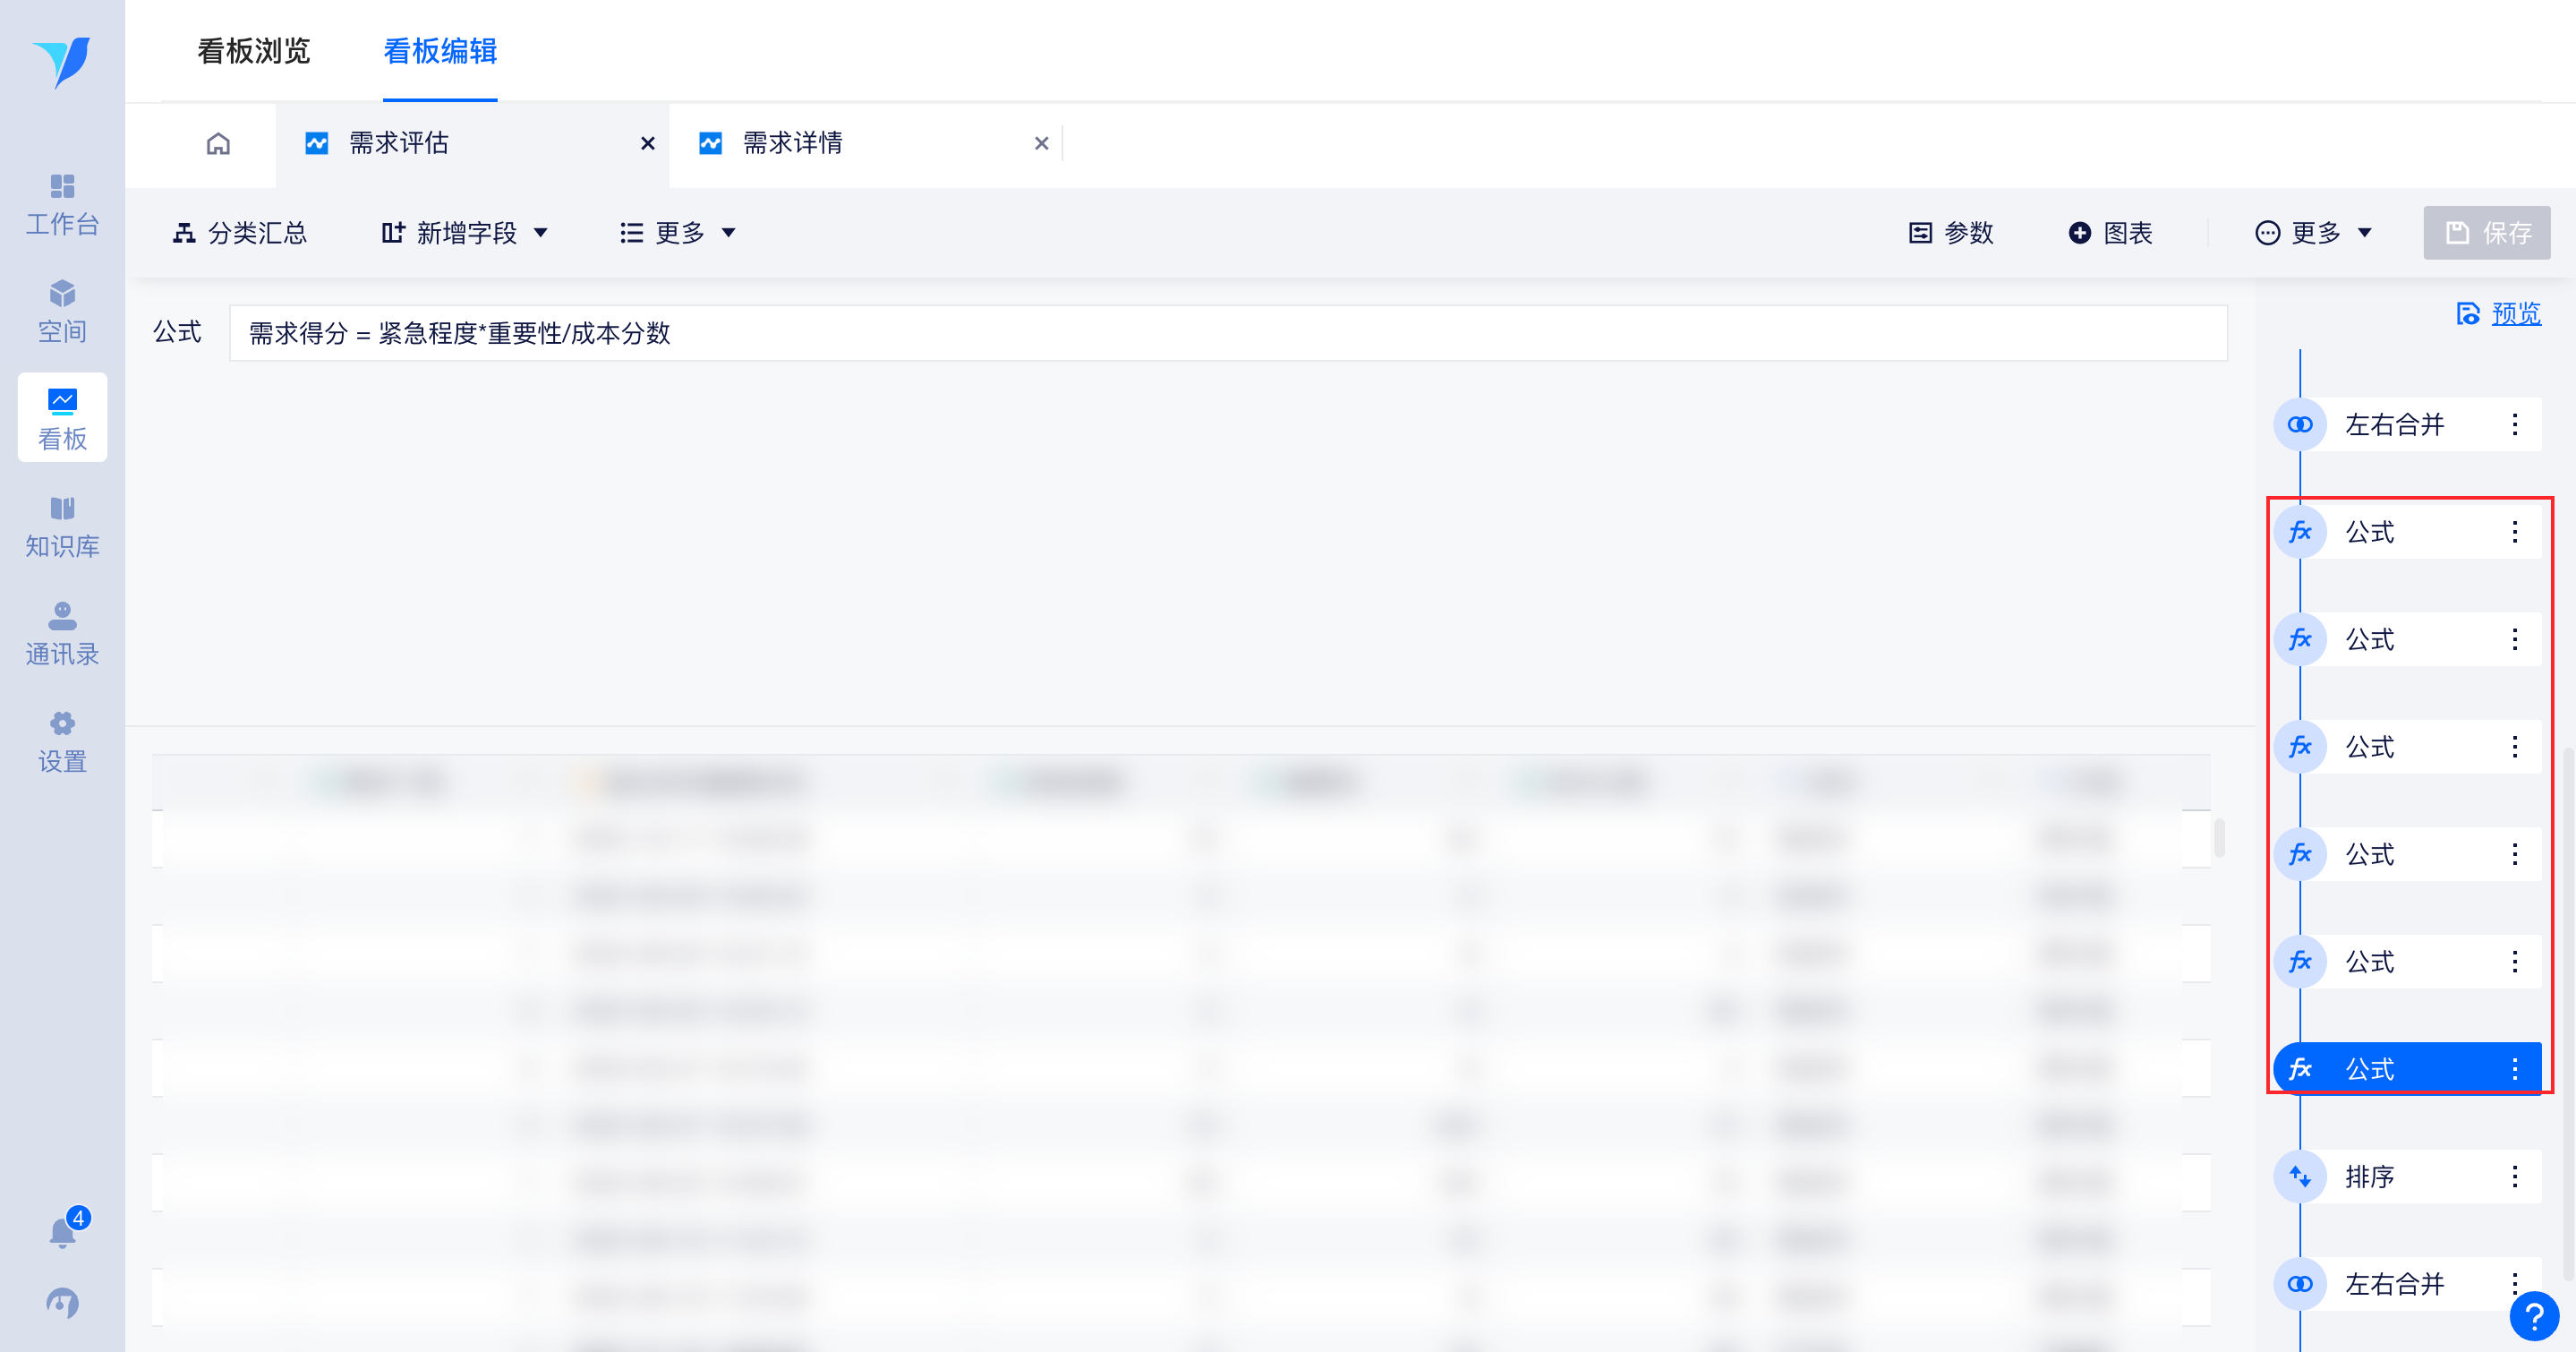Viewport: 2576px width, 1352px height.
Task: Select the 排序 sort step node
Action: point(2370,1176)
